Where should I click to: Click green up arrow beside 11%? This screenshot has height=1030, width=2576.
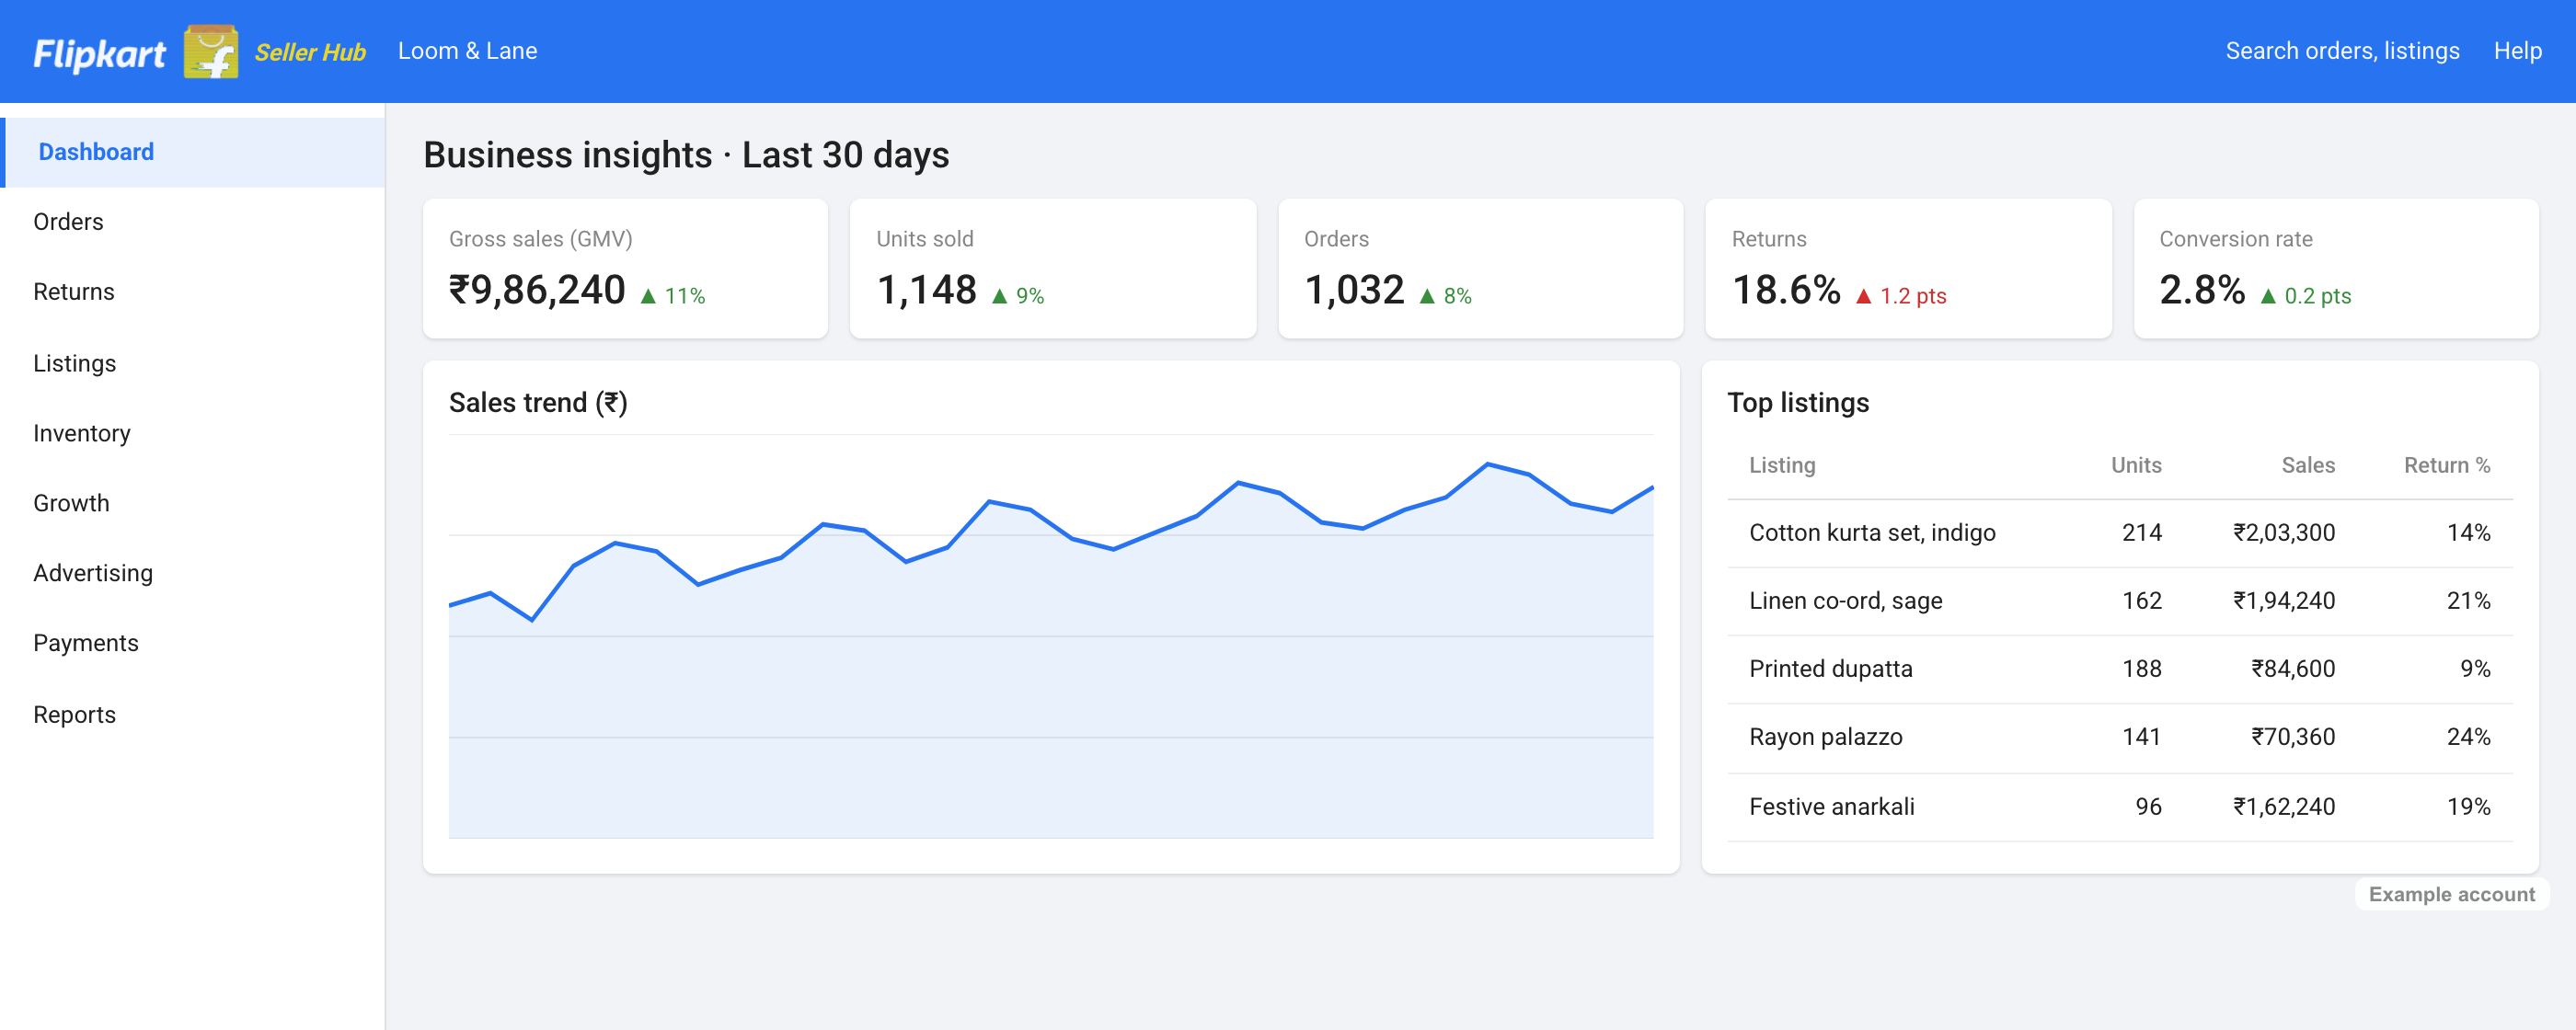(x=648, y=296)
